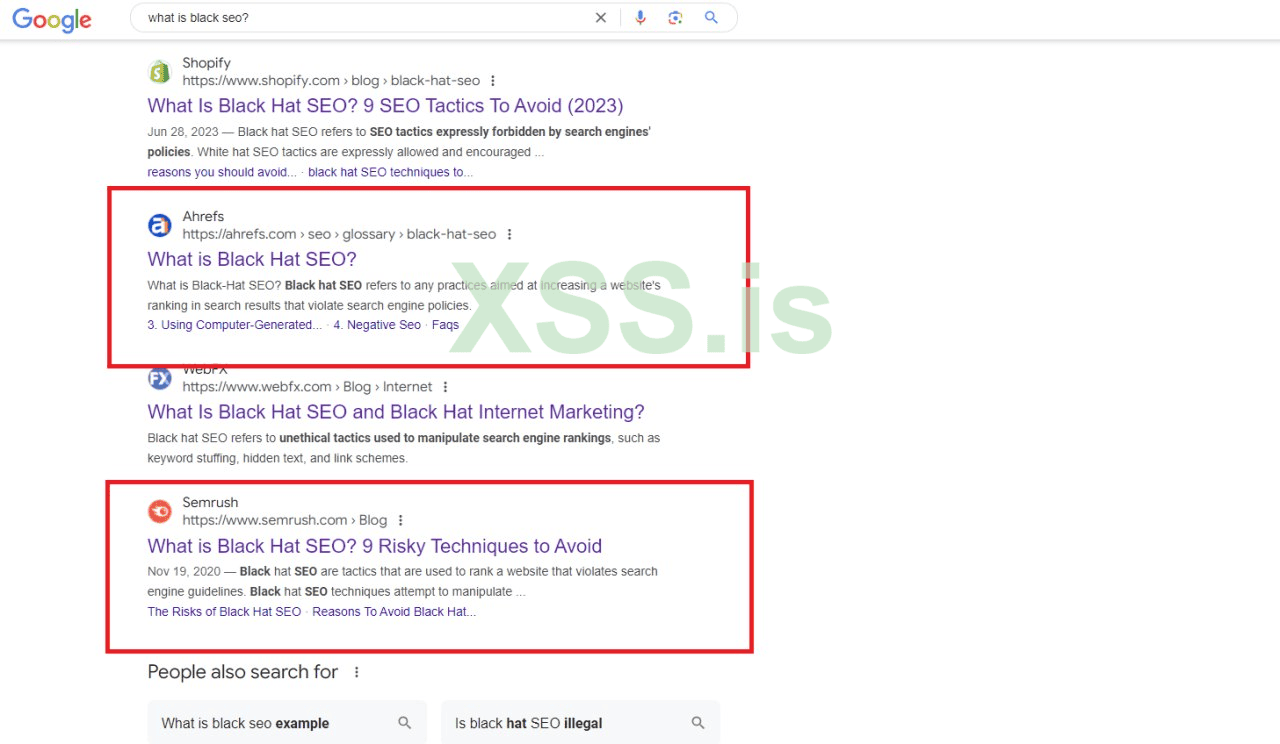This screenshot has width=1280, height=744.
Task: Clear the search query with X icon
Action: point(600,18)
